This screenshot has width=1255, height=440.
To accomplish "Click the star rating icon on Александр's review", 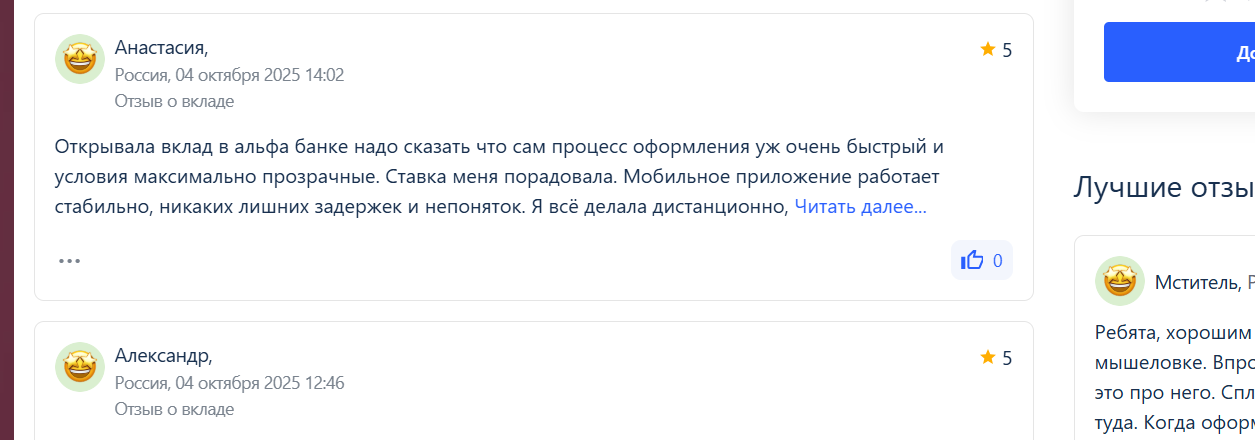I will click(988, 357).
